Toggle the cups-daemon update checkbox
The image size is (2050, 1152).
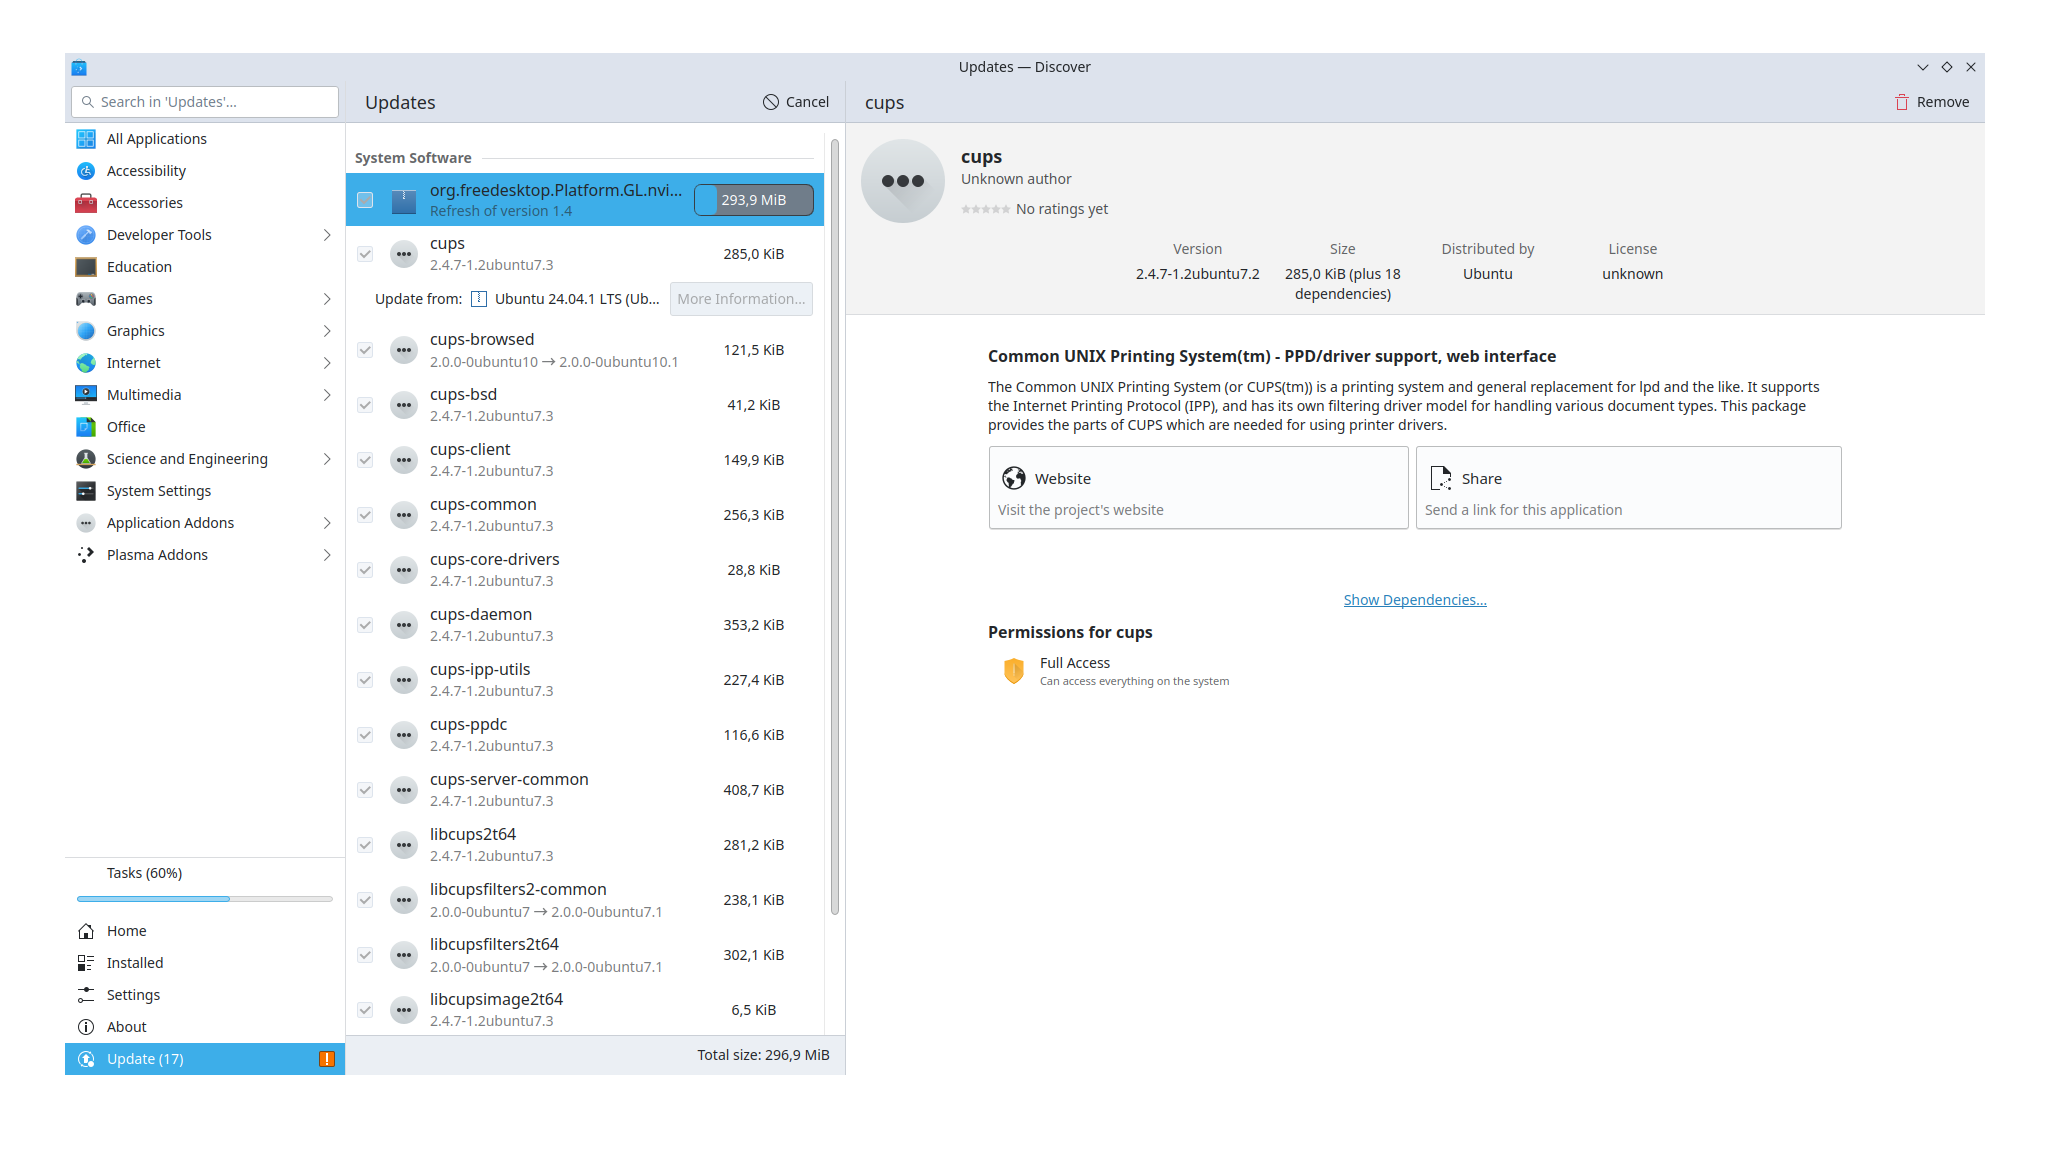[365, 625]
